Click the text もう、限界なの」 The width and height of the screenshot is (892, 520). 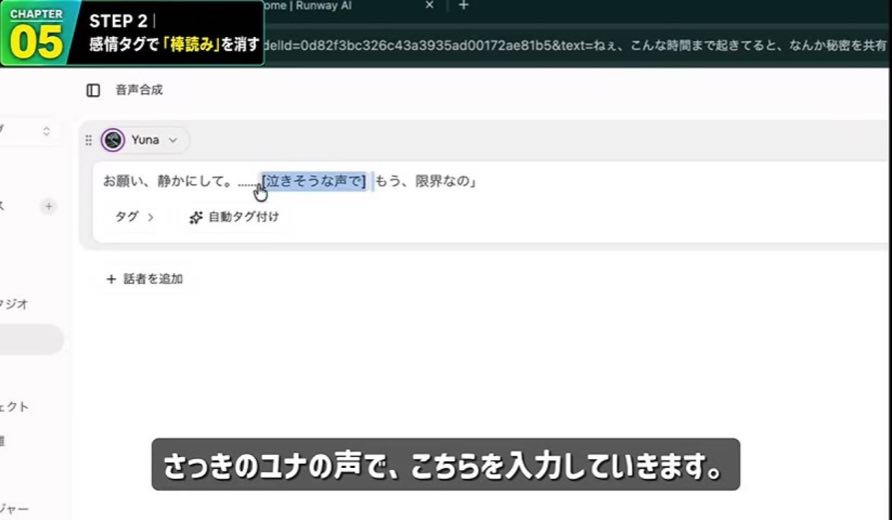[426, 181]
